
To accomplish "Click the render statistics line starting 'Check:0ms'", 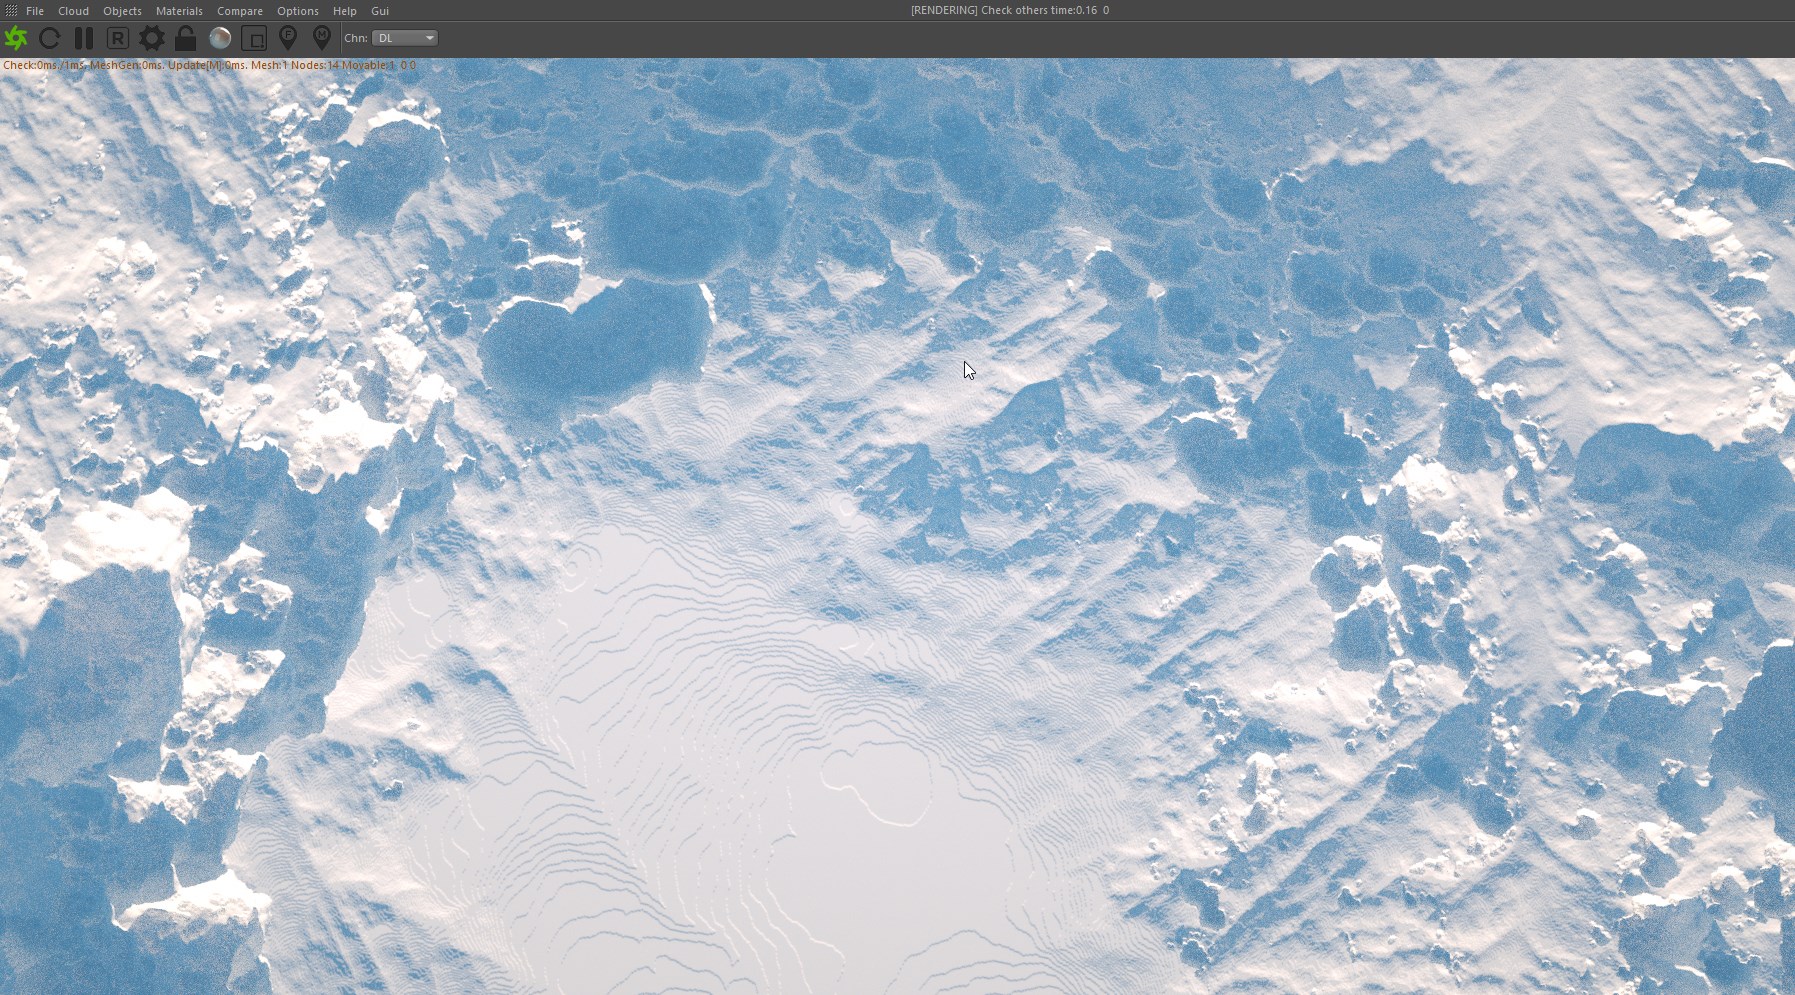I will [209, 65].
